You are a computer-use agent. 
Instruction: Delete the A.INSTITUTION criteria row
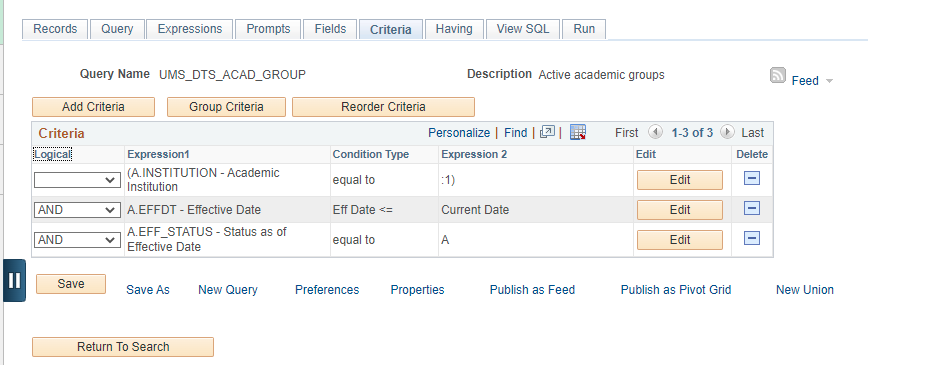[x=752, y=178]
